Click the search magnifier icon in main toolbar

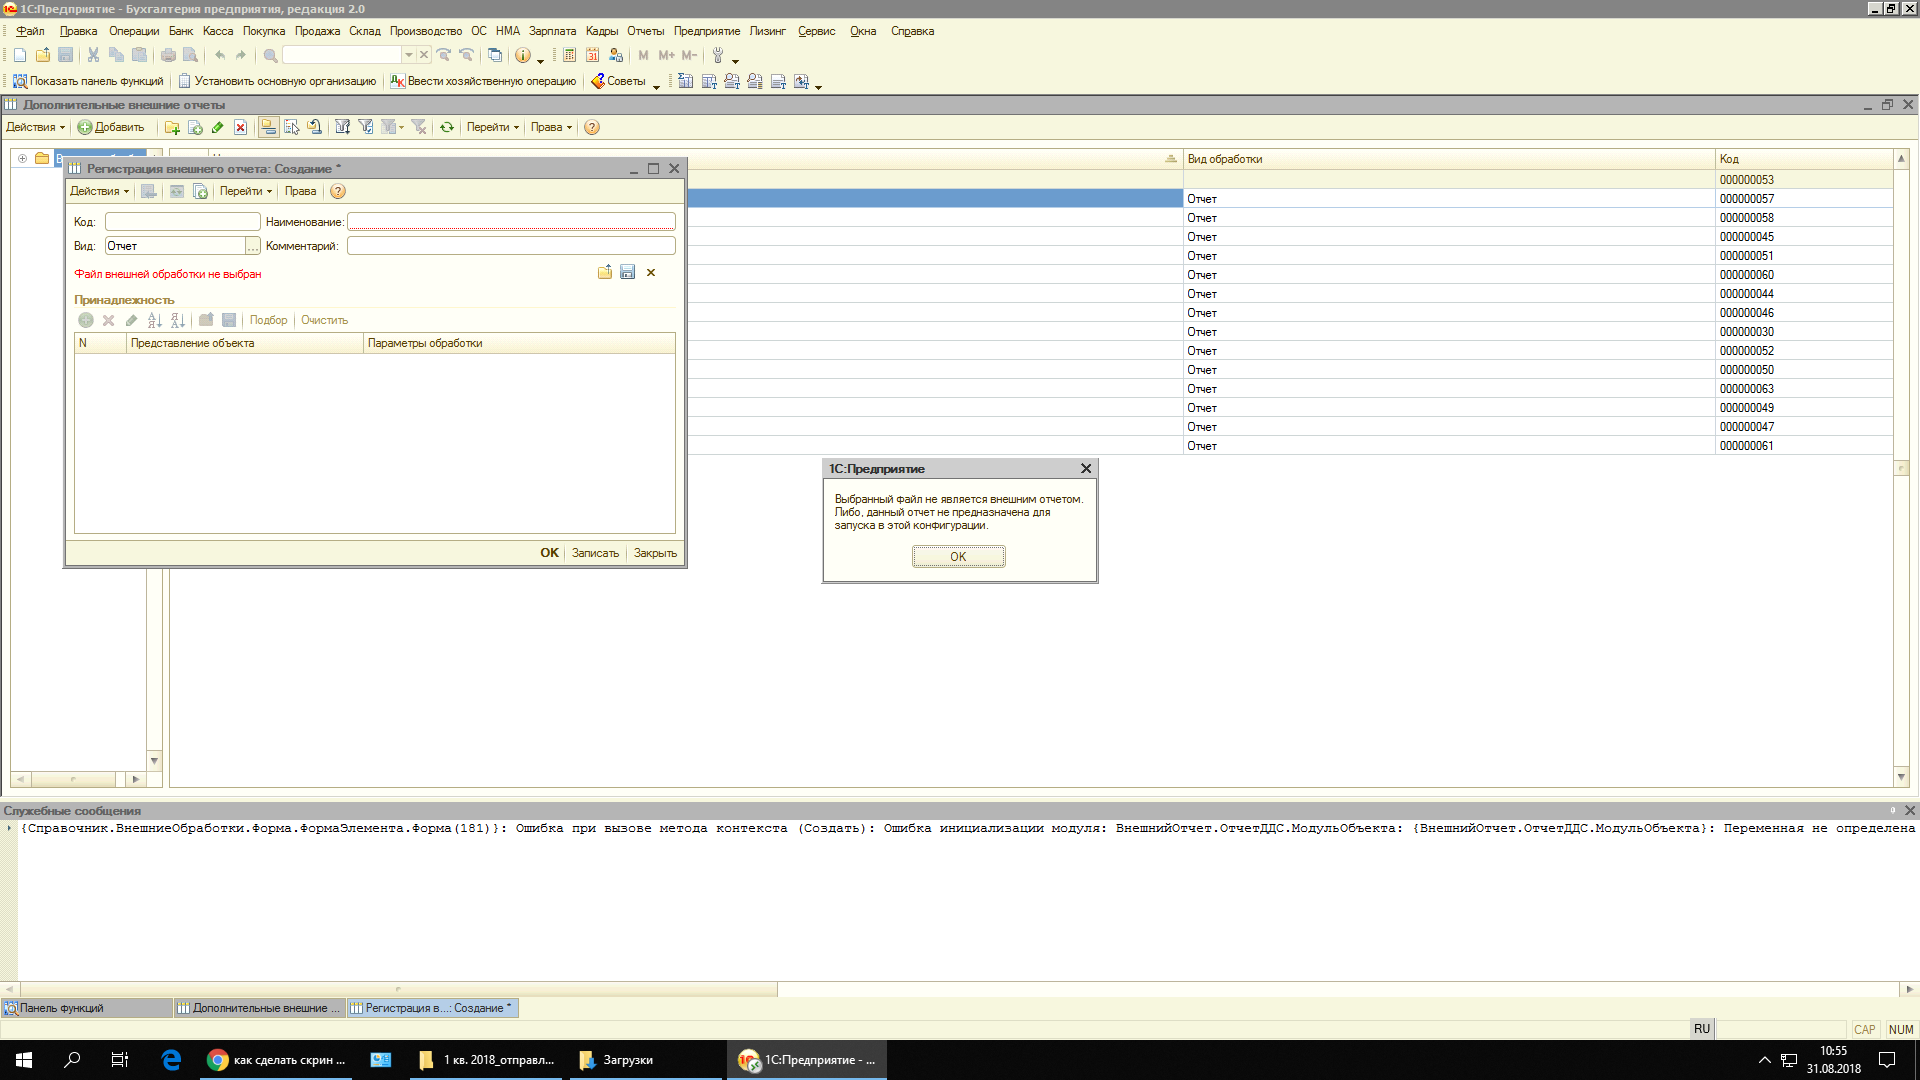[270, 55]
